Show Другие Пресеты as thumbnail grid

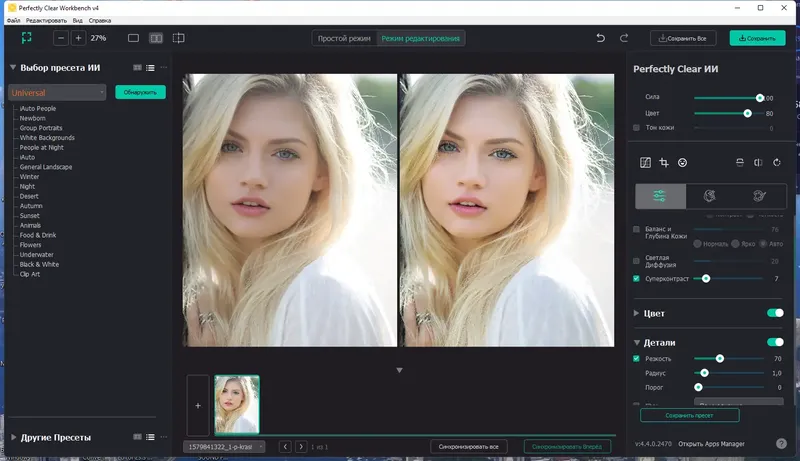click(x=137, y=437)
